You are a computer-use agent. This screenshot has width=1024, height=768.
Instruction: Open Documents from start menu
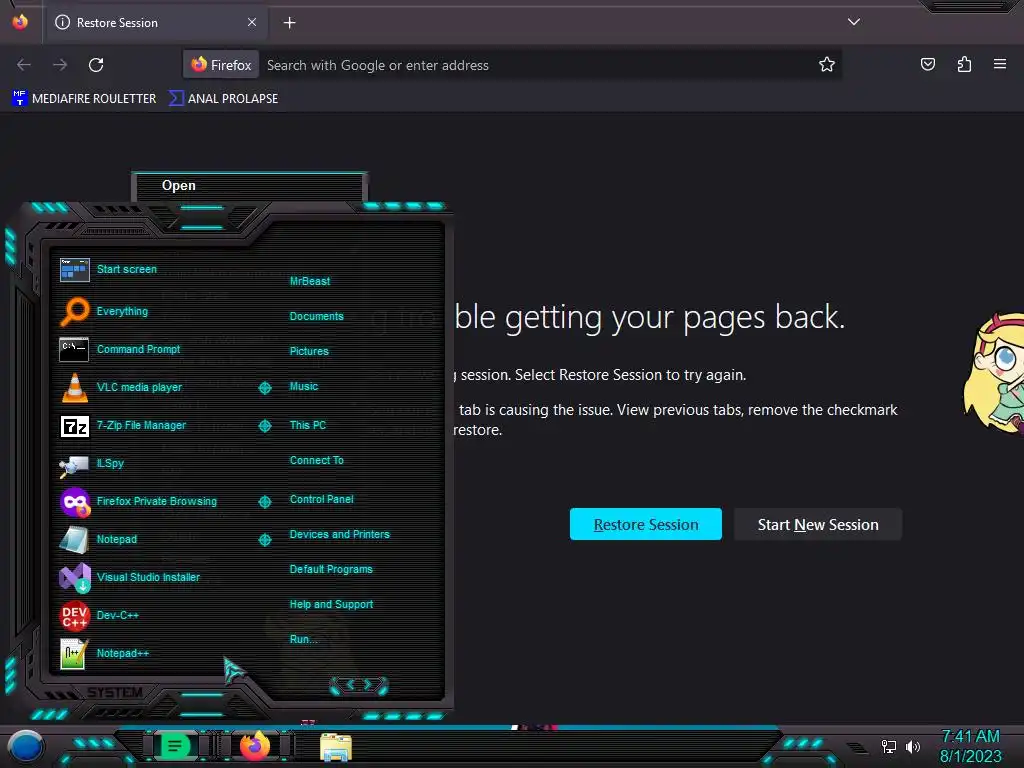coord(316,316)
